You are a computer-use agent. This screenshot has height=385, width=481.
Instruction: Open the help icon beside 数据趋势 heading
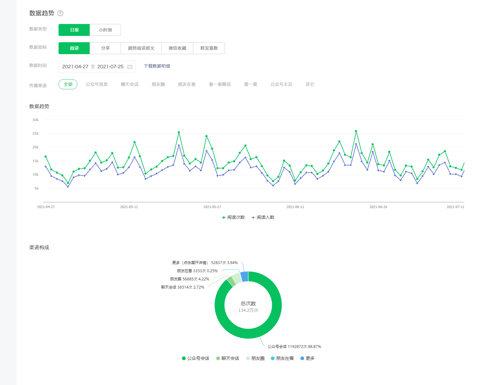click(60, 13)
